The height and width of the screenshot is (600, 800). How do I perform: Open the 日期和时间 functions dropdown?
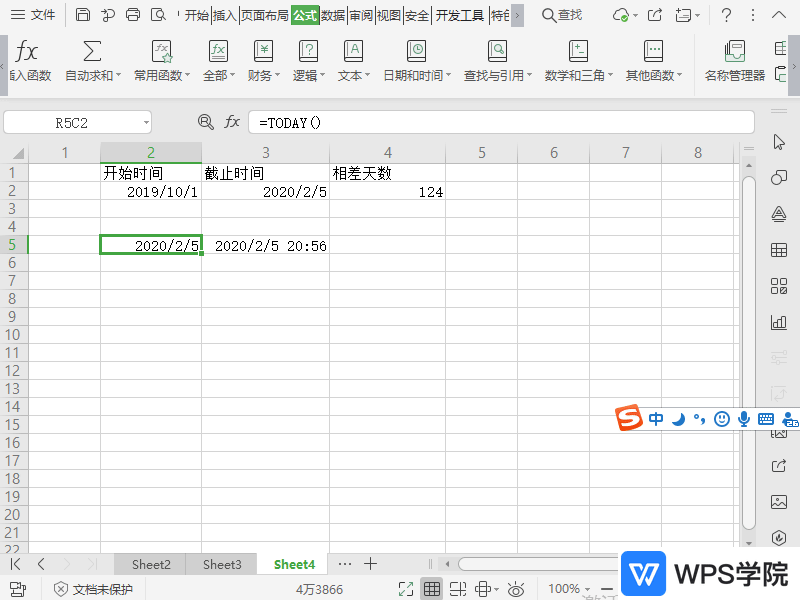417,61
